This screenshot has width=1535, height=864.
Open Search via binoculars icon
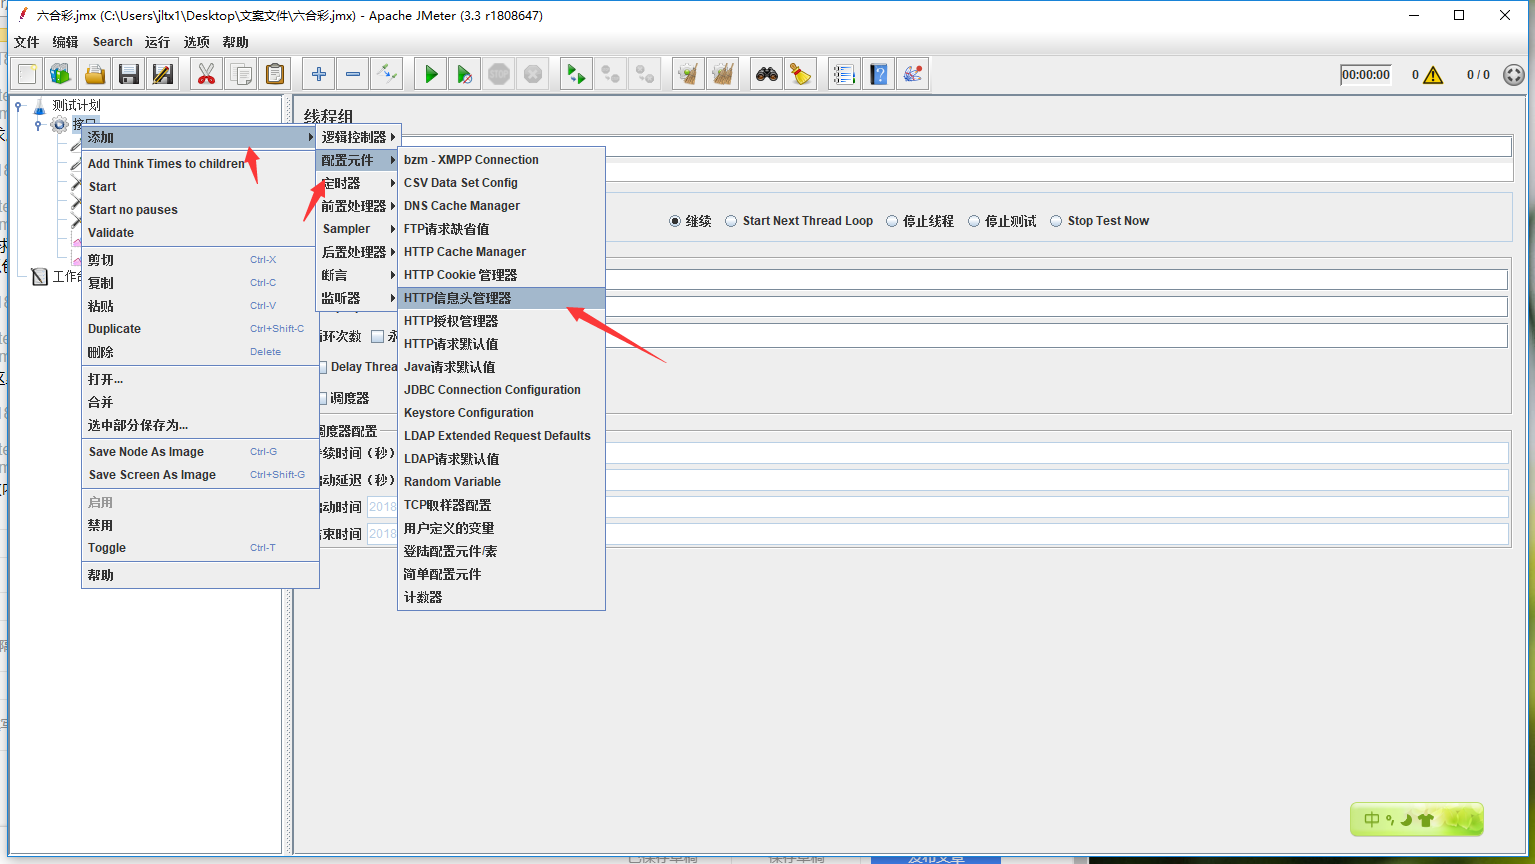click(x=767, y=74)
